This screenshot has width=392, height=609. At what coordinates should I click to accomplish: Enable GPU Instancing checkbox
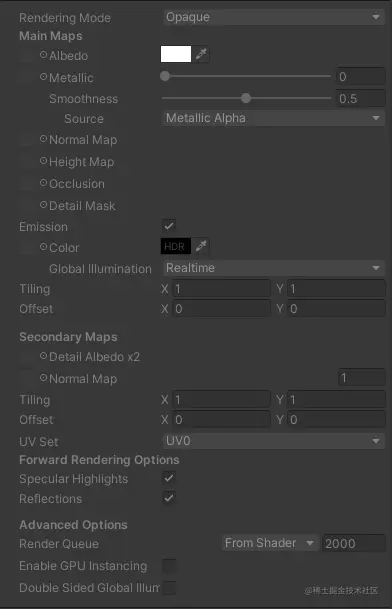(169, 566)
